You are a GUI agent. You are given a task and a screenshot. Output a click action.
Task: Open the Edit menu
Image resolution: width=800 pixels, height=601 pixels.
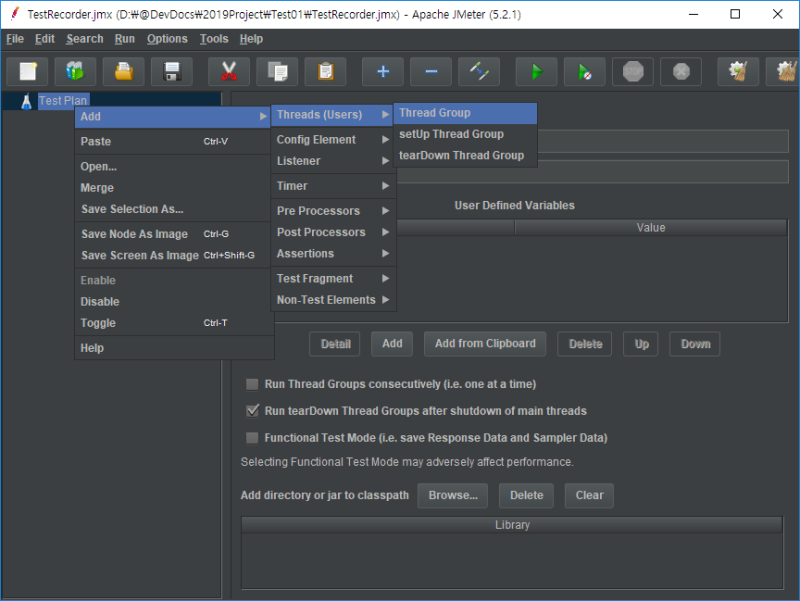click(x=45, y=39)
